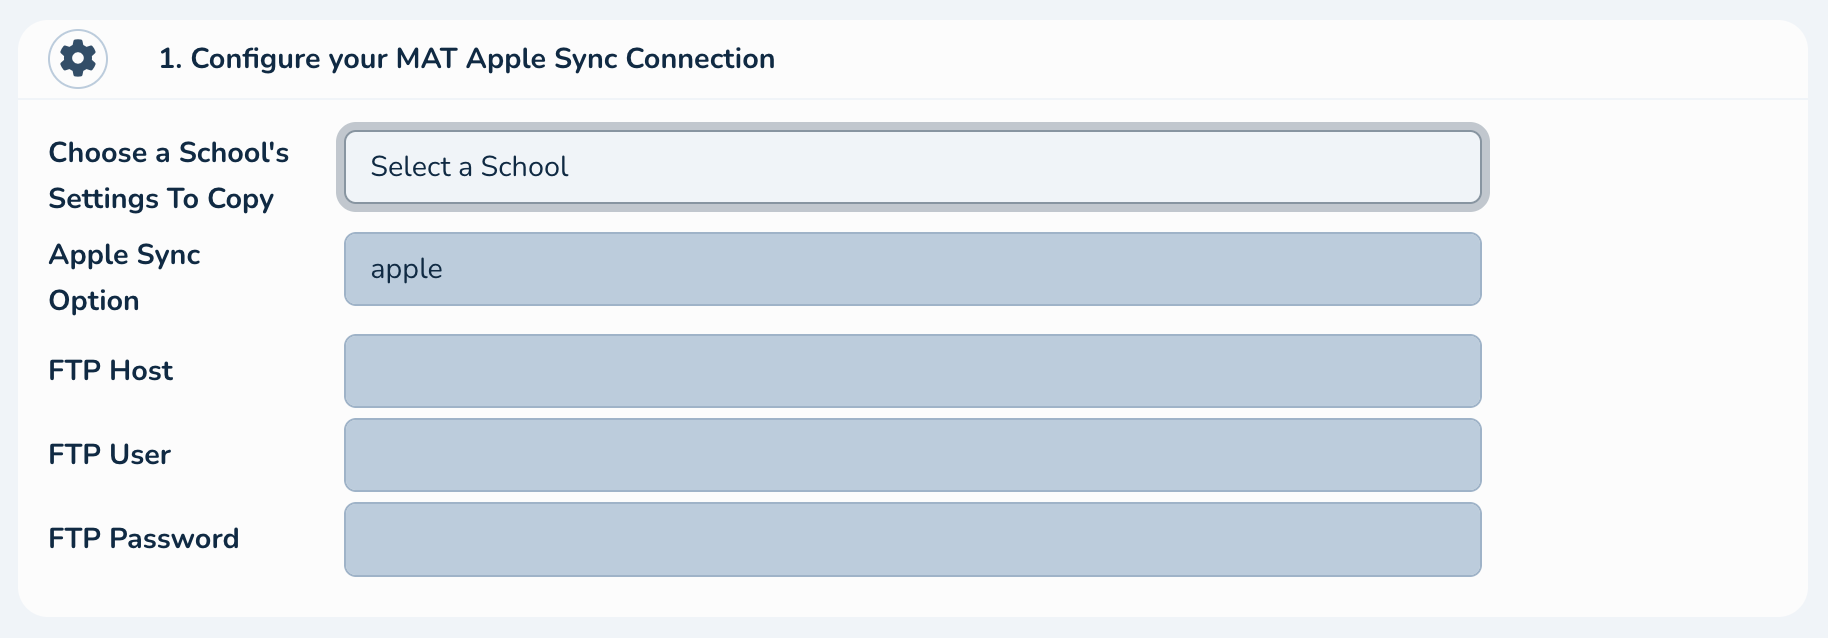This screenshot has width=1828, height=638.
Task: Expand the school settings copy combo box
Action: 912,167
